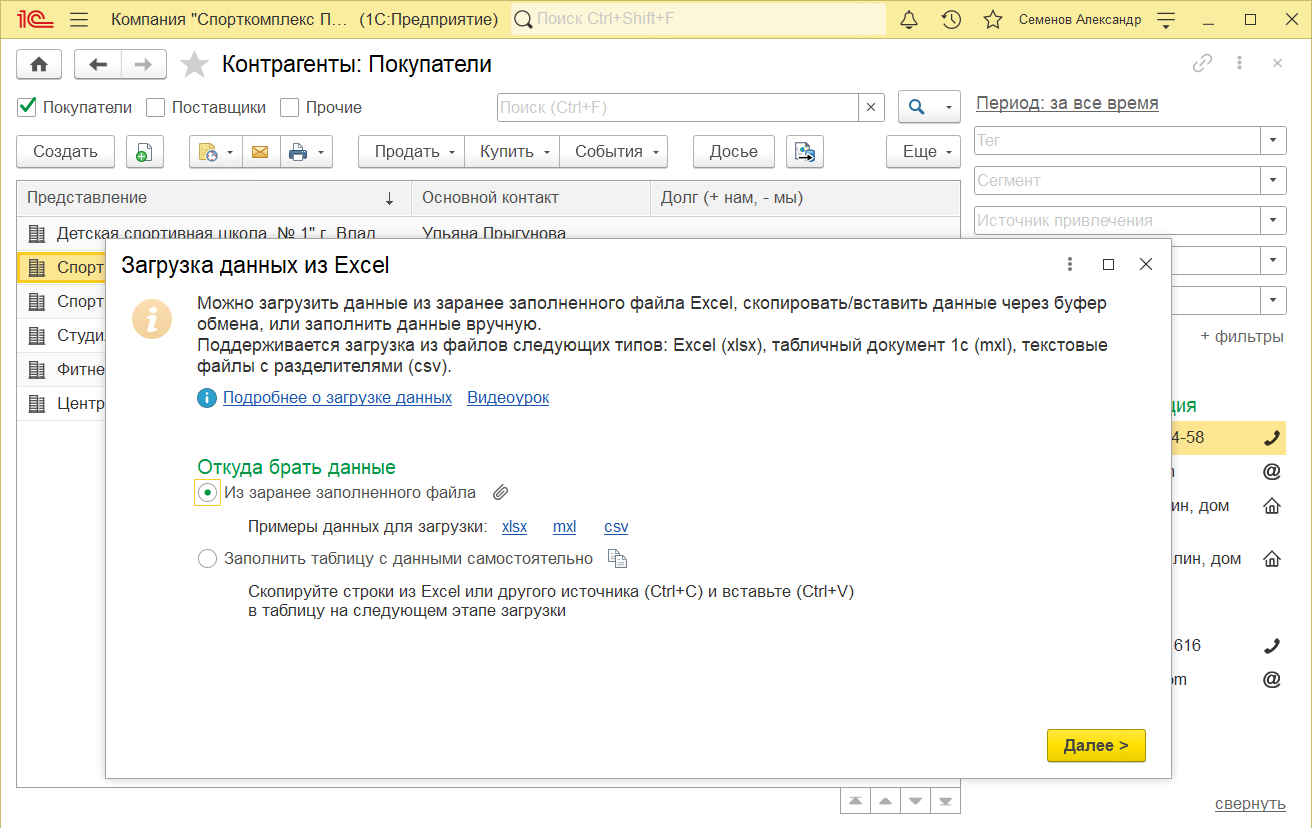Go to the home page

coord(39,64)
